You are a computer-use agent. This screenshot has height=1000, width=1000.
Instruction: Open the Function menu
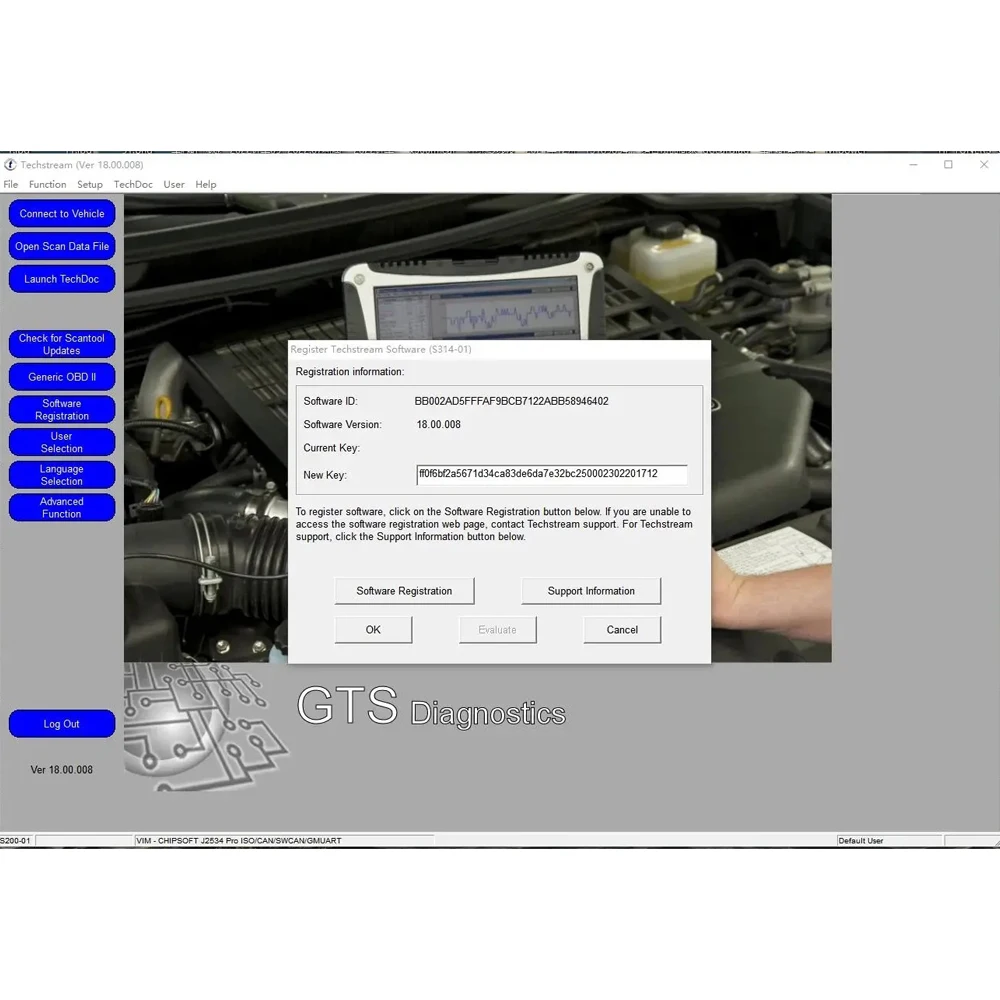[47, 184]
